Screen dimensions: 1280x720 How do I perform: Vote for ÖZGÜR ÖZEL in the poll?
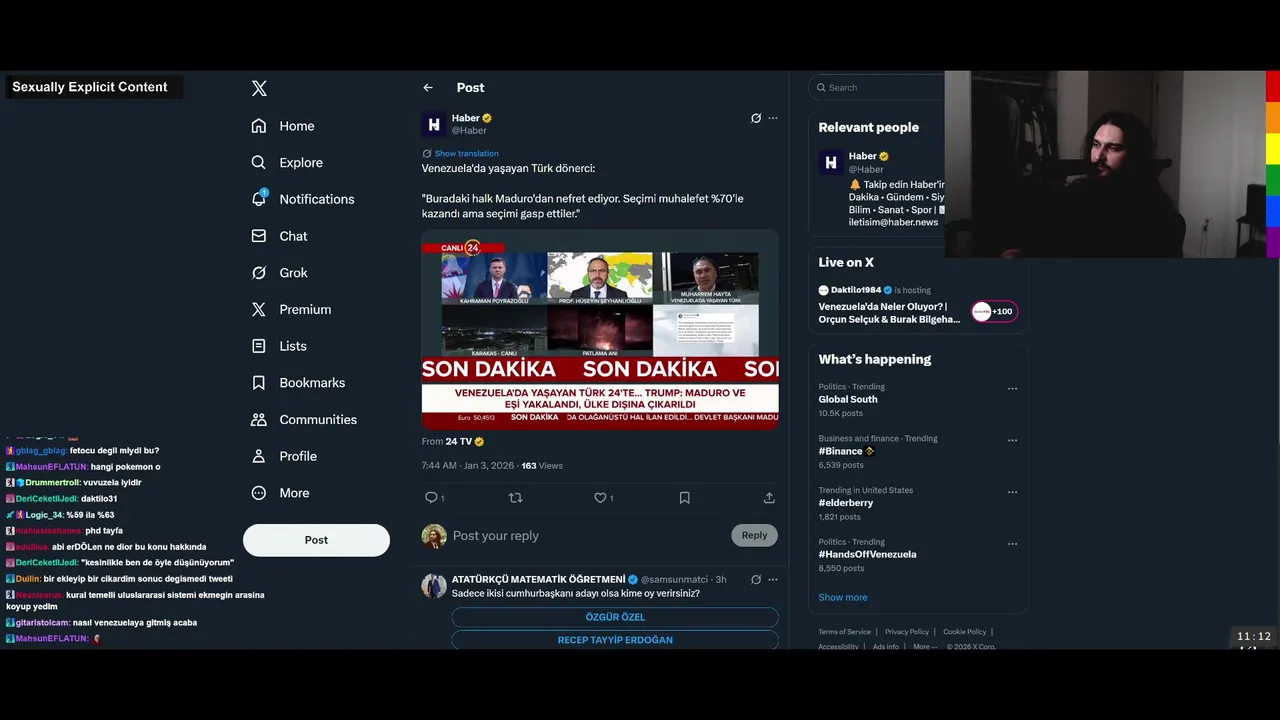(615, 617)
